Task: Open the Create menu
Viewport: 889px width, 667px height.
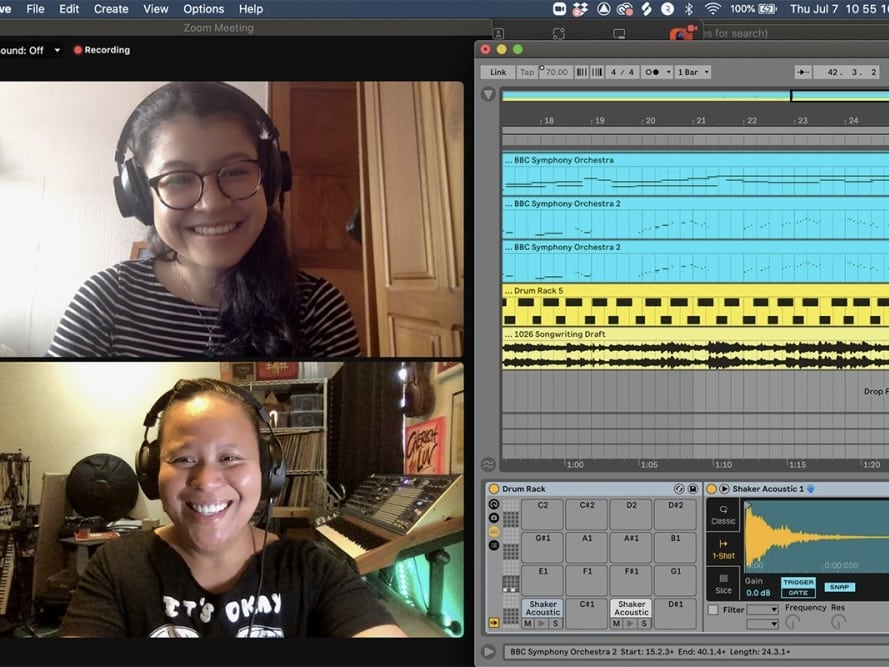Action: click(x=111, y=9)
